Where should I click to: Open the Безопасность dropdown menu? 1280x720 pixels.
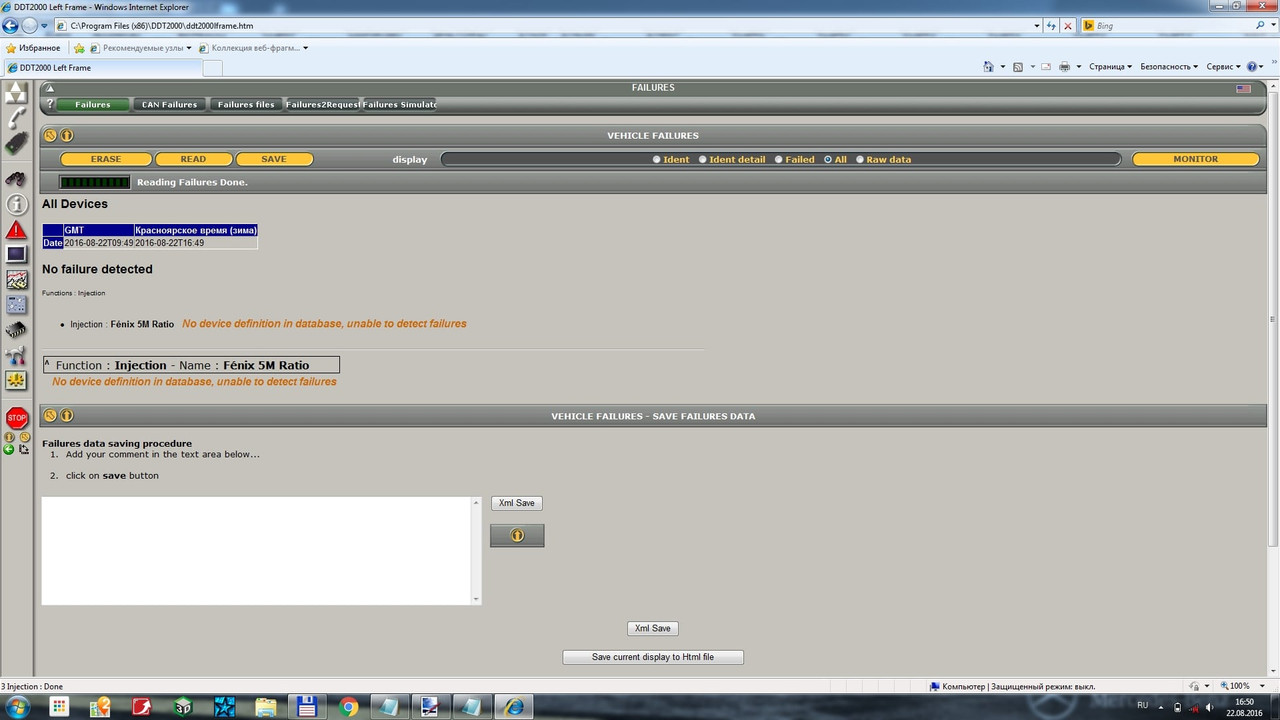click(1169, 67)
